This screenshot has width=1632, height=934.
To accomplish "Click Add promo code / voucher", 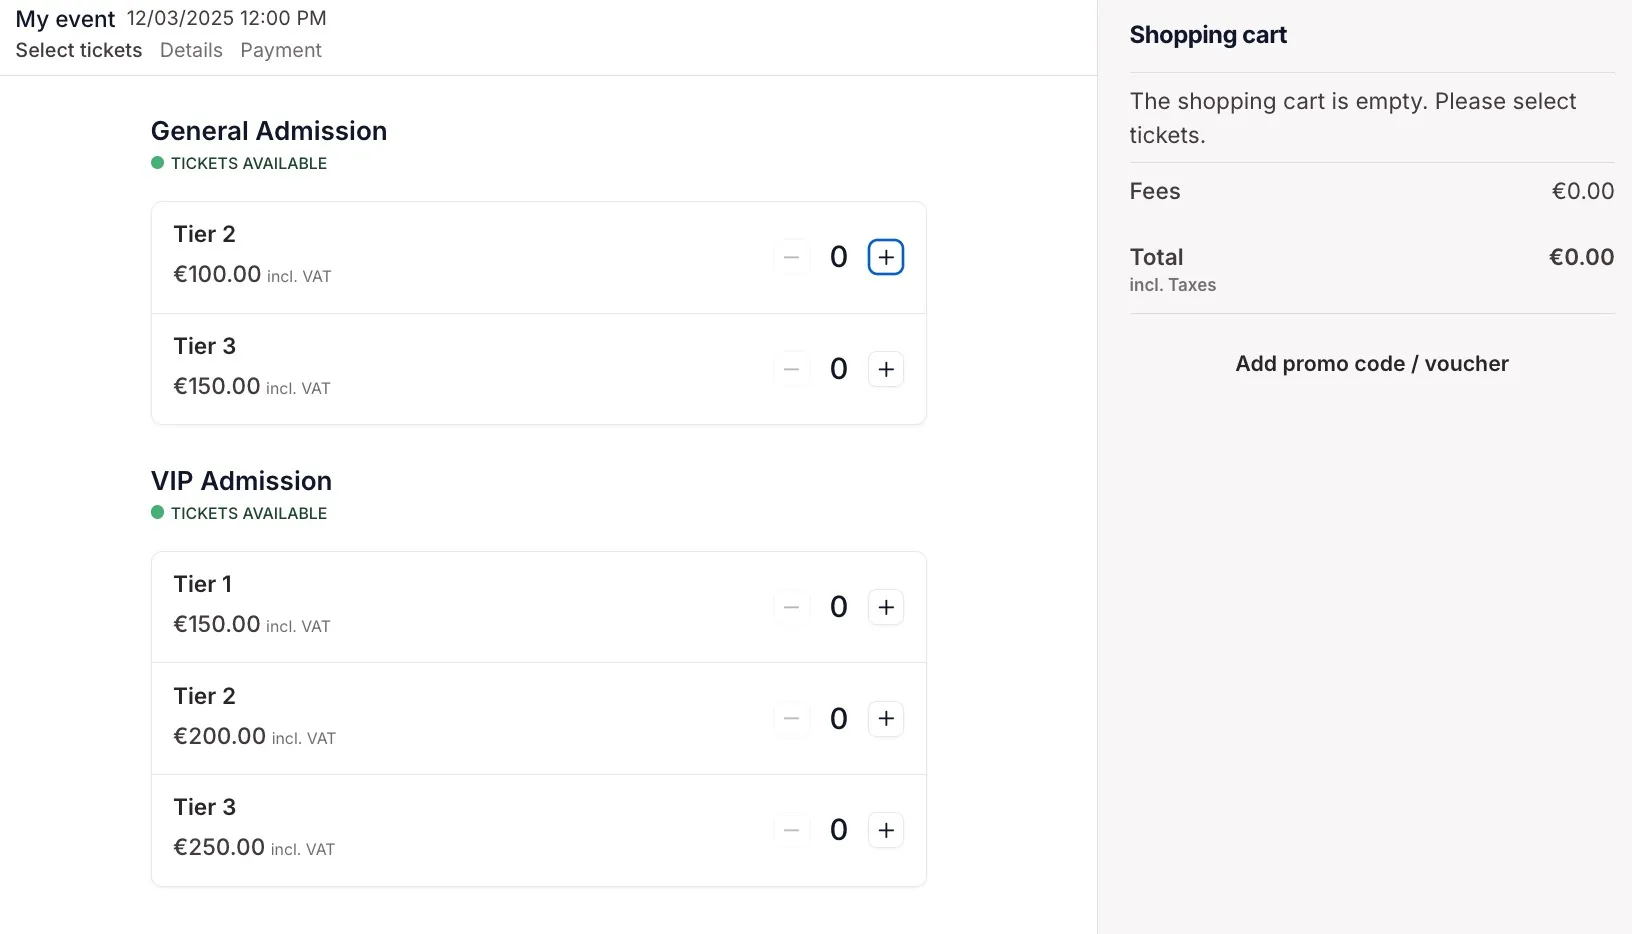I will tap(1372, 364).
